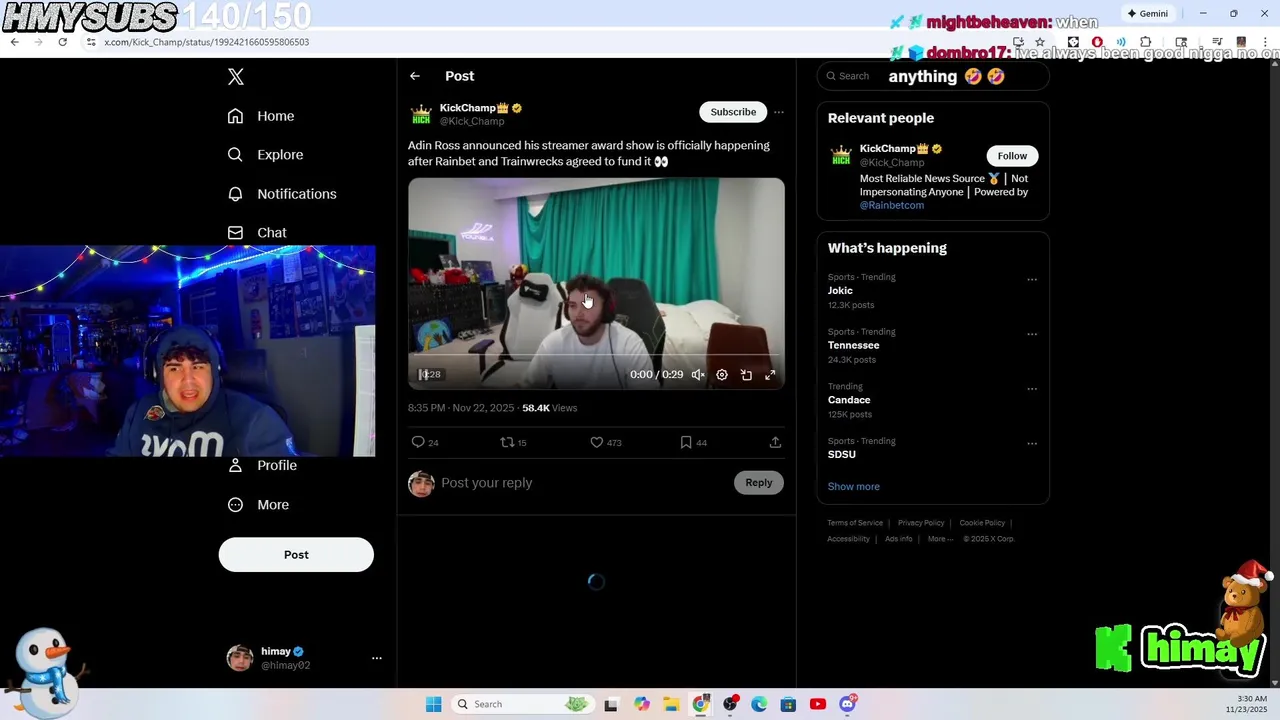The image size is (1280, 720).
Task: Open Microsoft Edge from taskbar
Action: pos(759,704)
